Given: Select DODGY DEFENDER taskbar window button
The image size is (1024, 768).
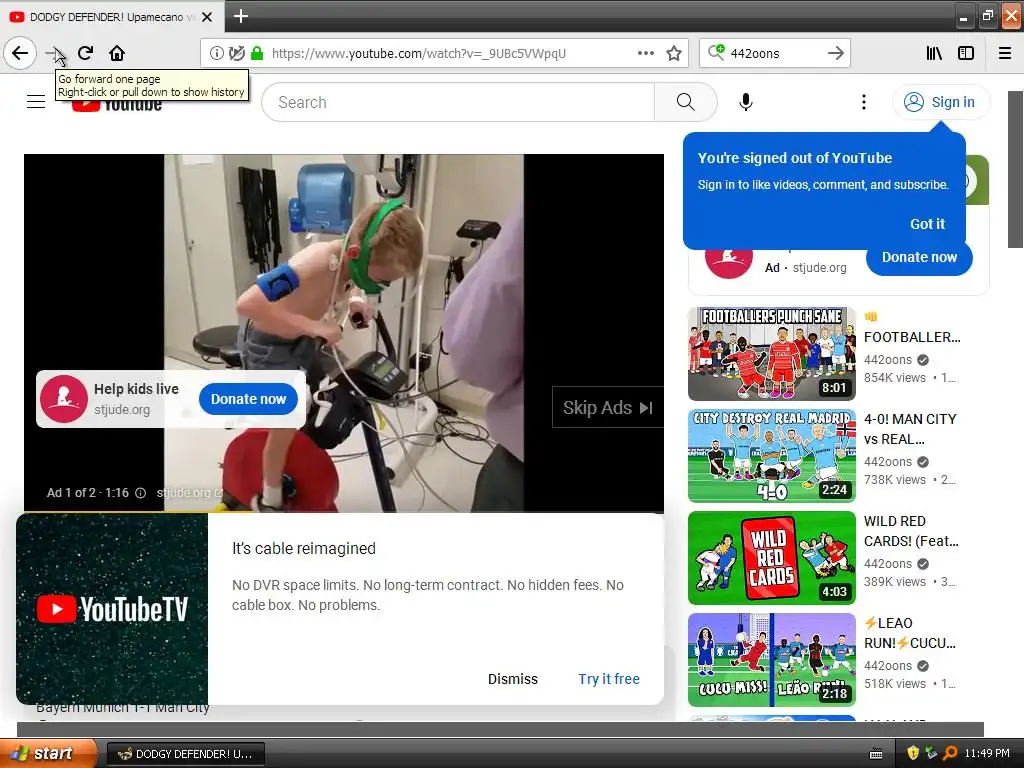Looking at the screenshot, I should click(185, 754).
